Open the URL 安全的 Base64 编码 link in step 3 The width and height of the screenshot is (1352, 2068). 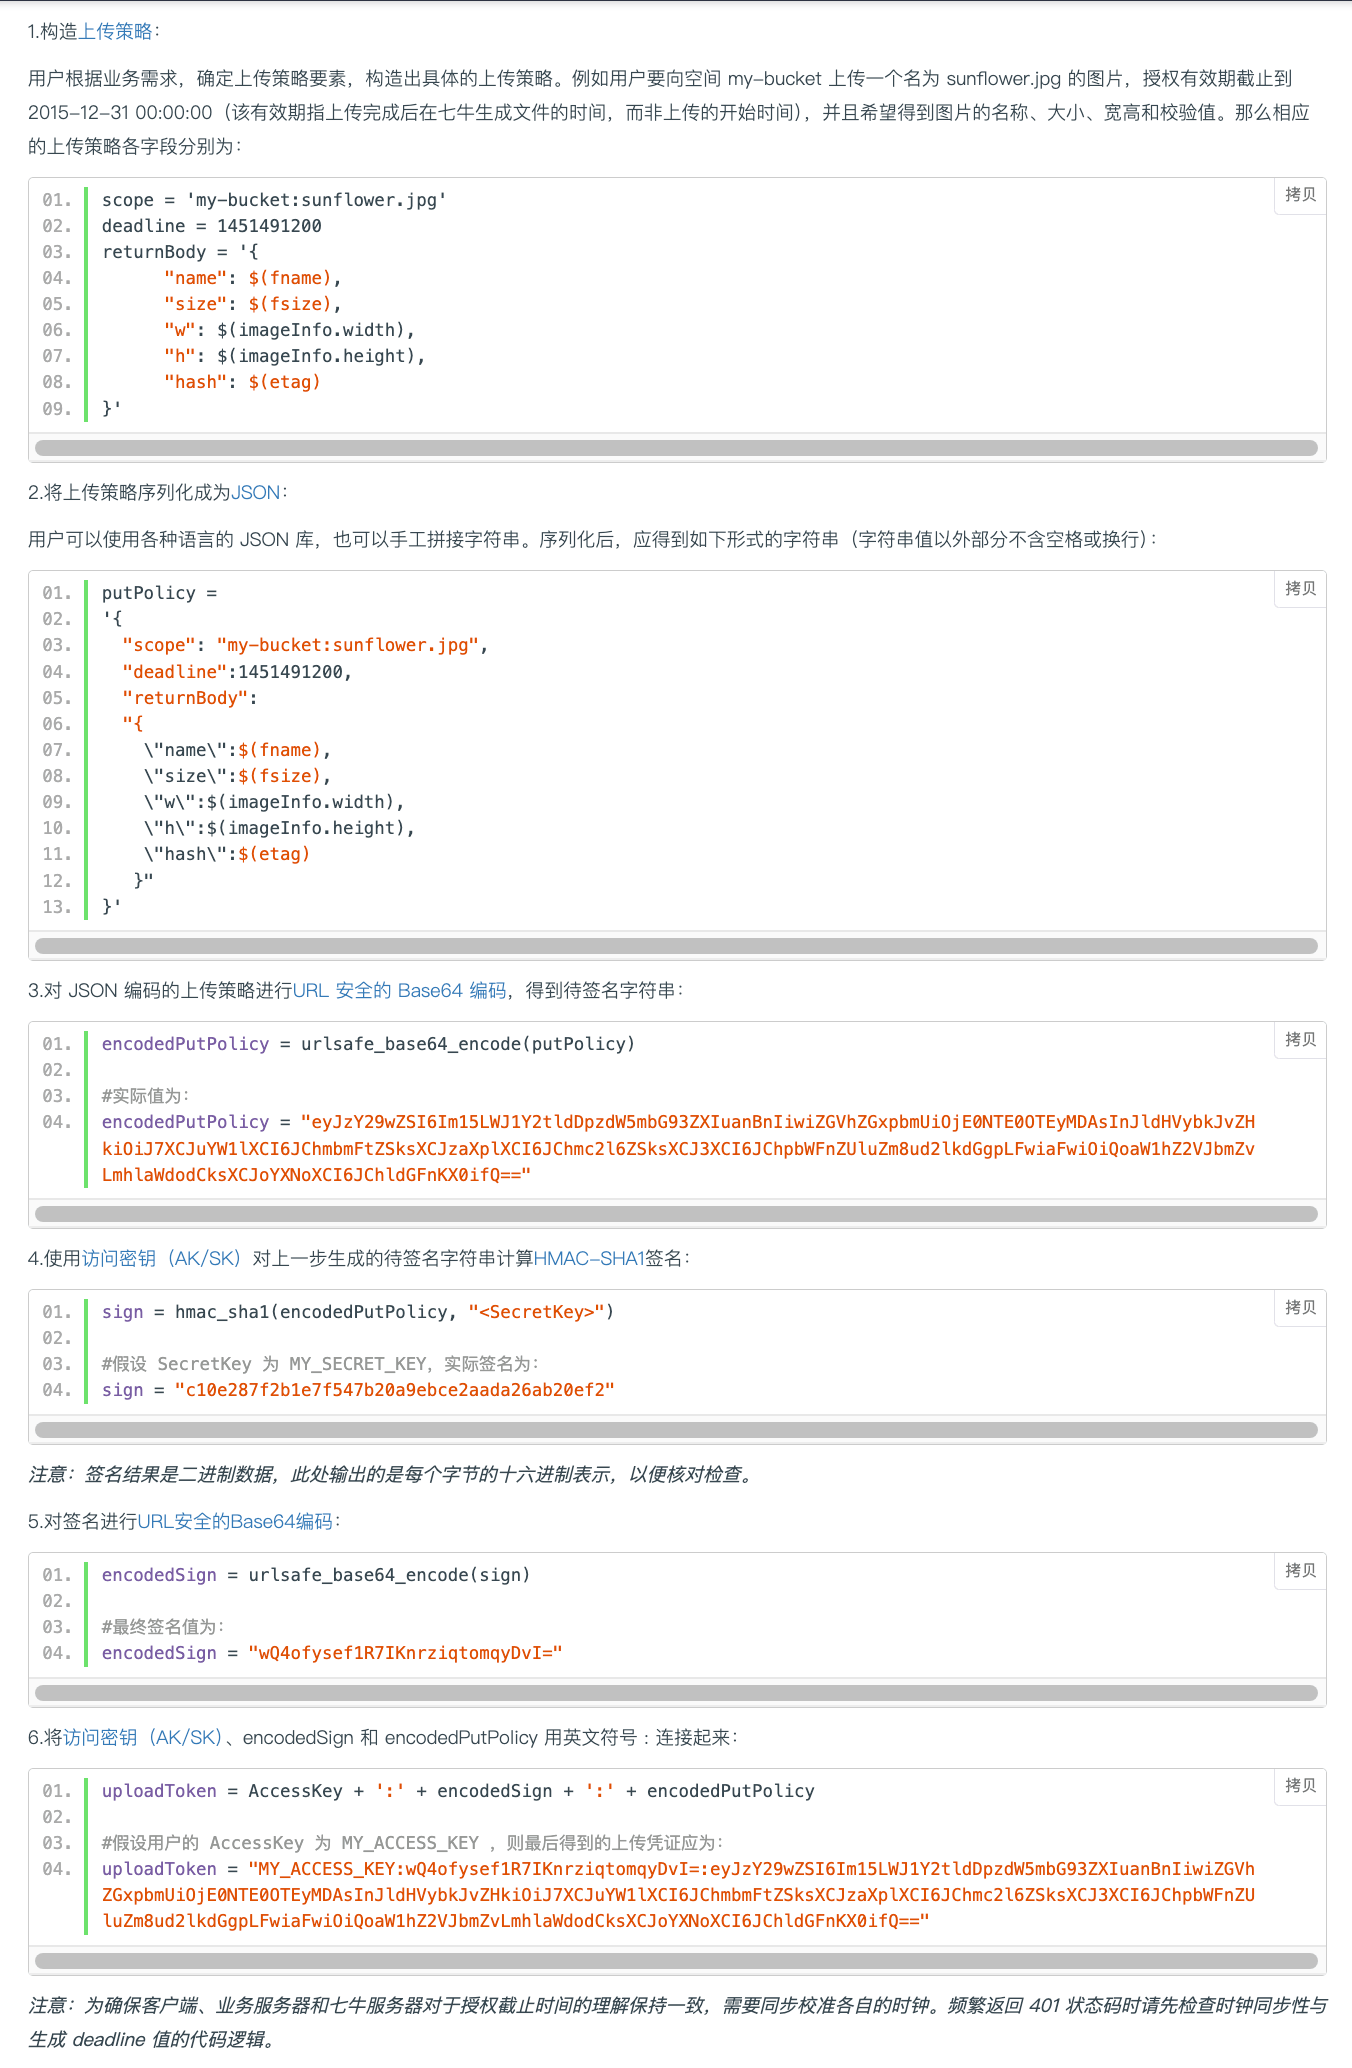tap(400, 990)
